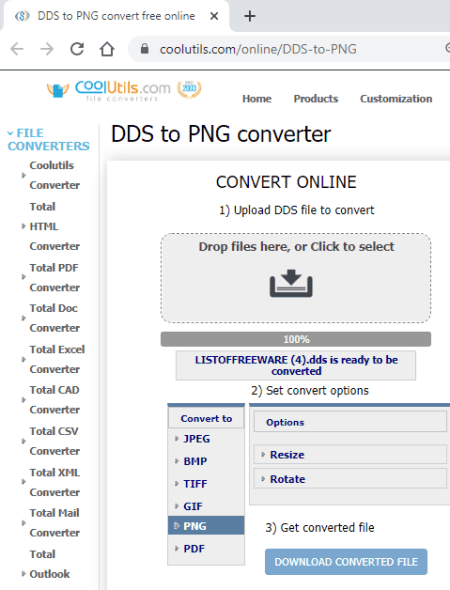The image size is (450, 590).
Task: Click the CONVERT ONLINE heading
Action: [x=286, y=182]
